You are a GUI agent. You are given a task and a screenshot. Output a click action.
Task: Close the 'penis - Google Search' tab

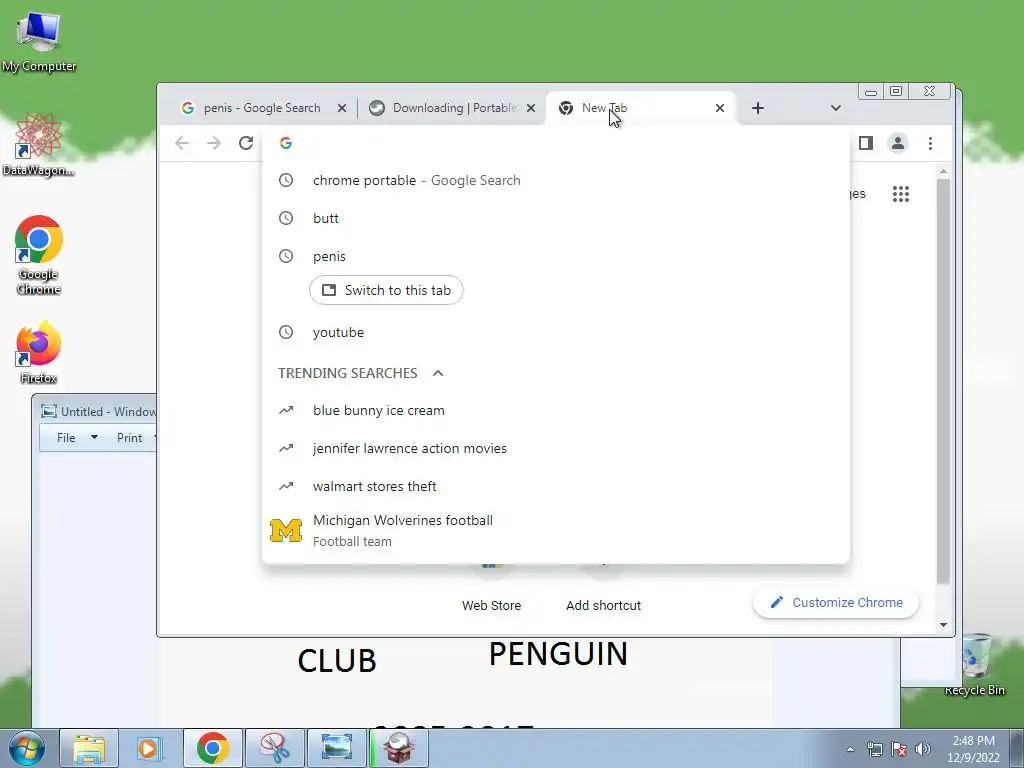[x=342, y=108]
